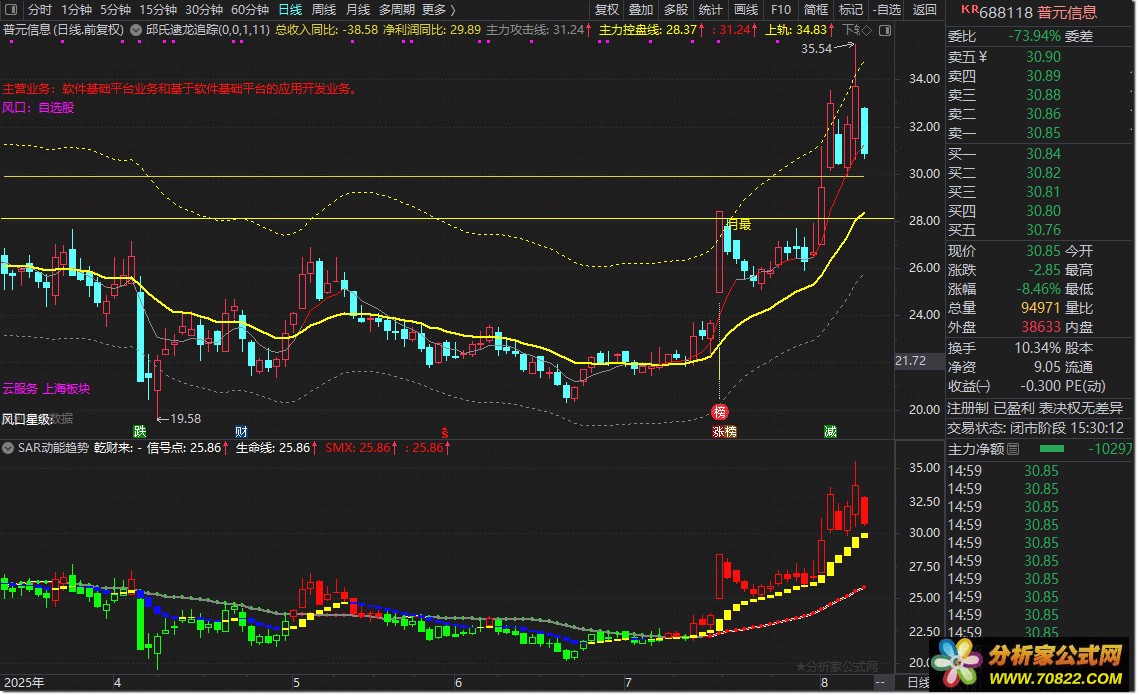Click the 月最 label on the chart
Image resolution: width=1139 pixels, height=695 pixels.
(739, 224)
